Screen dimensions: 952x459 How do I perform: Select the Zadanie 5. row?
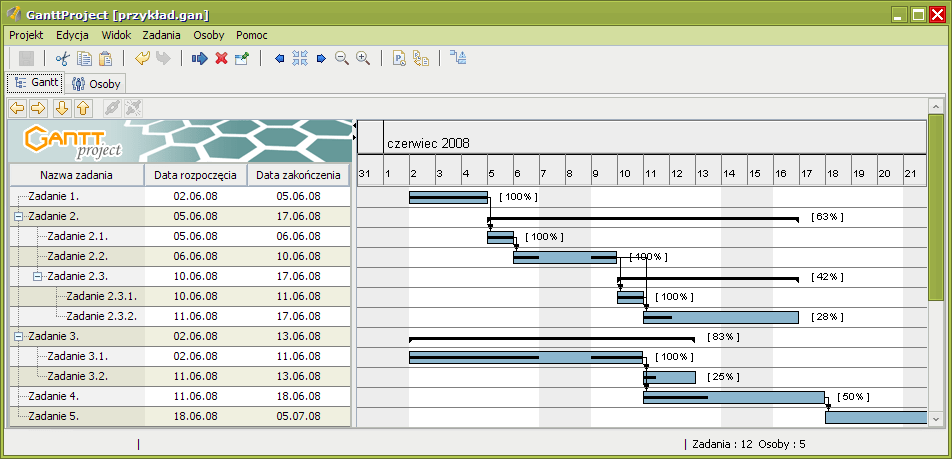[180, 416]
